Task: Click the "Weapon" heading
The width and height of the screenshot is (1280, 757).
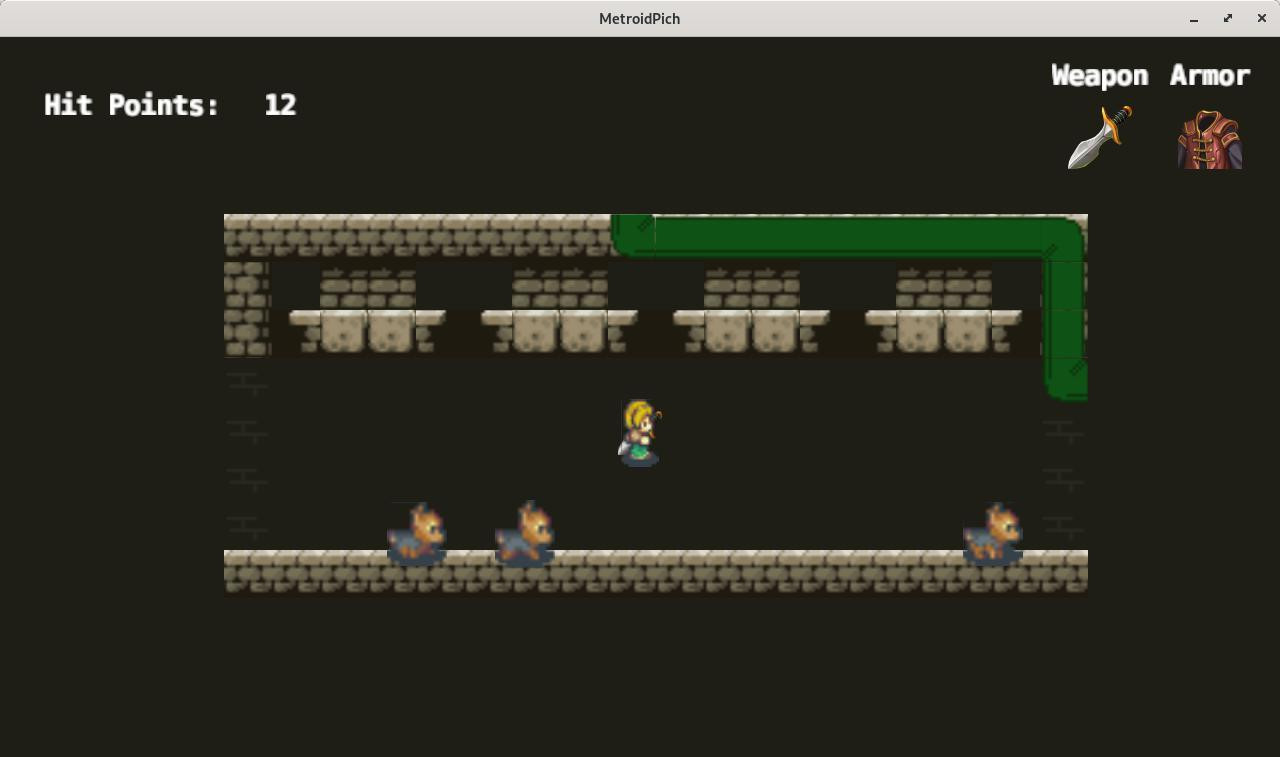Action: pos(1100,76)
